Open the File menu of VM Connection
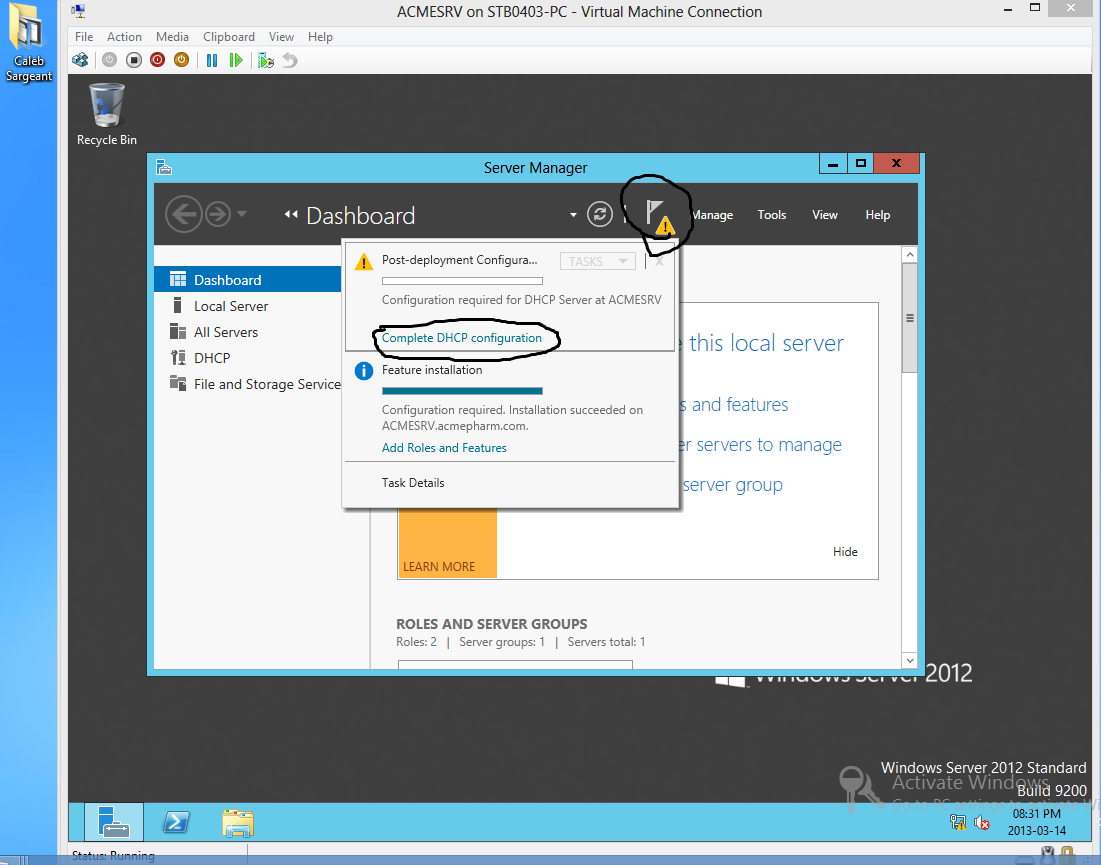Viewport: 1101px width, 865px height. (84, 37)
